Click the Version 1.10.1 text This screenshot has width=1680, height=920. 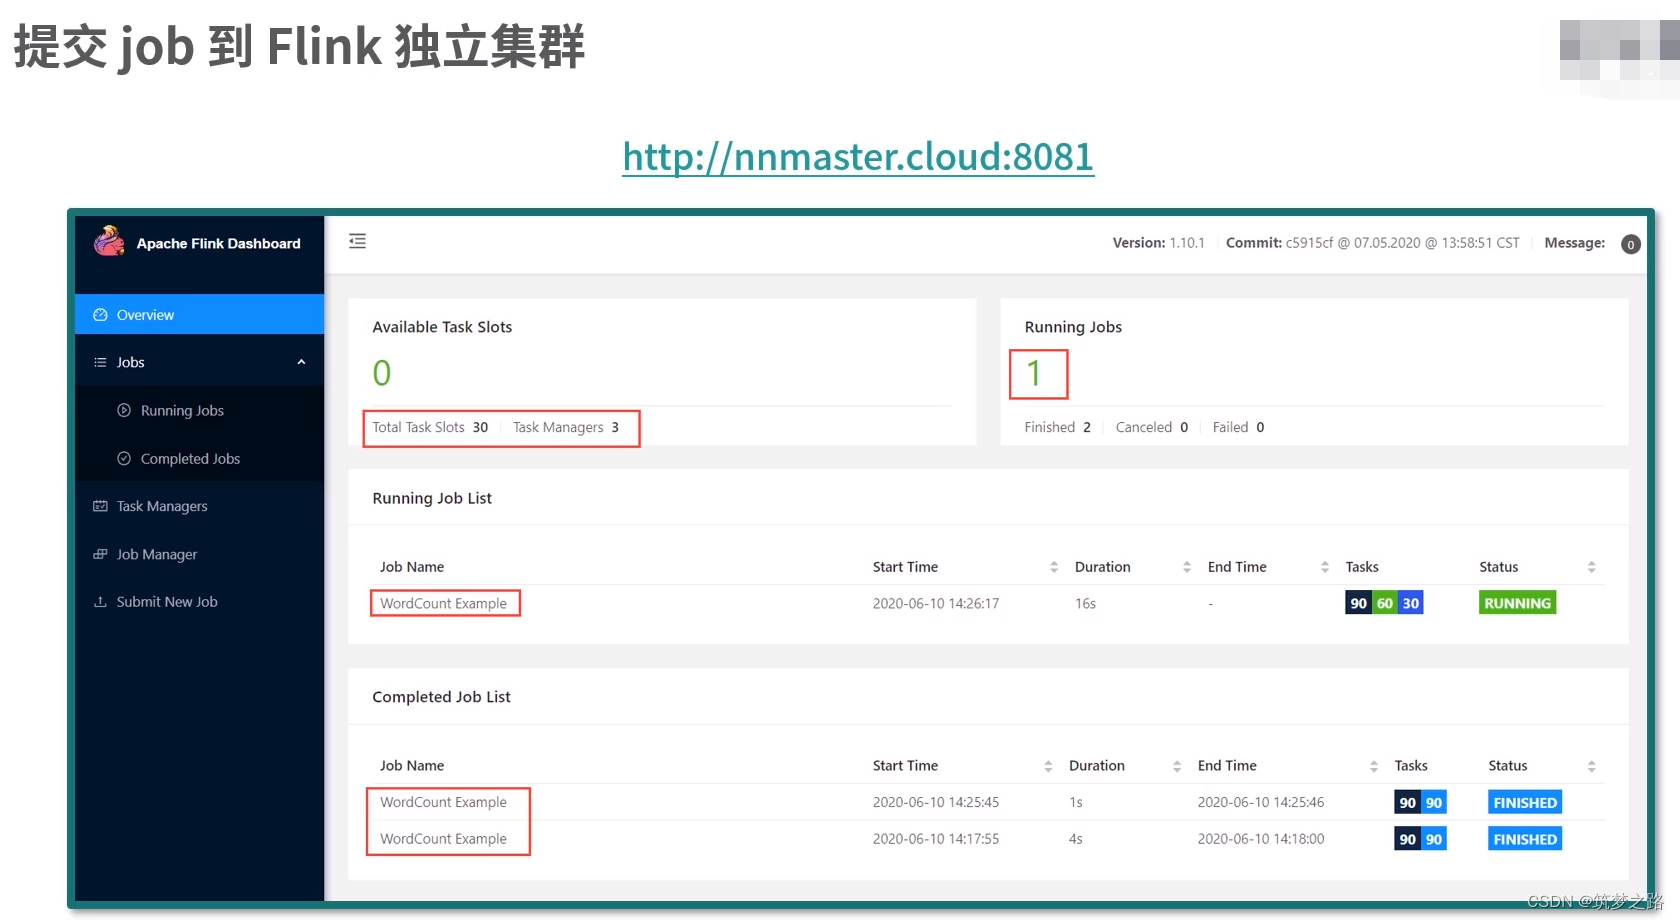coord(1158,243)
